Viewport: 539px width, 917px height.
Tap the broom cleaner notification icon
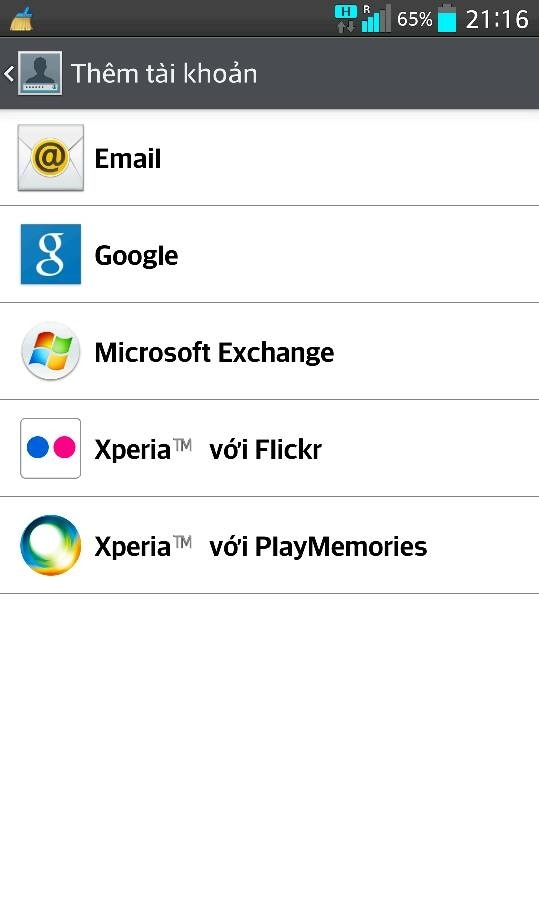click(21, 18)
